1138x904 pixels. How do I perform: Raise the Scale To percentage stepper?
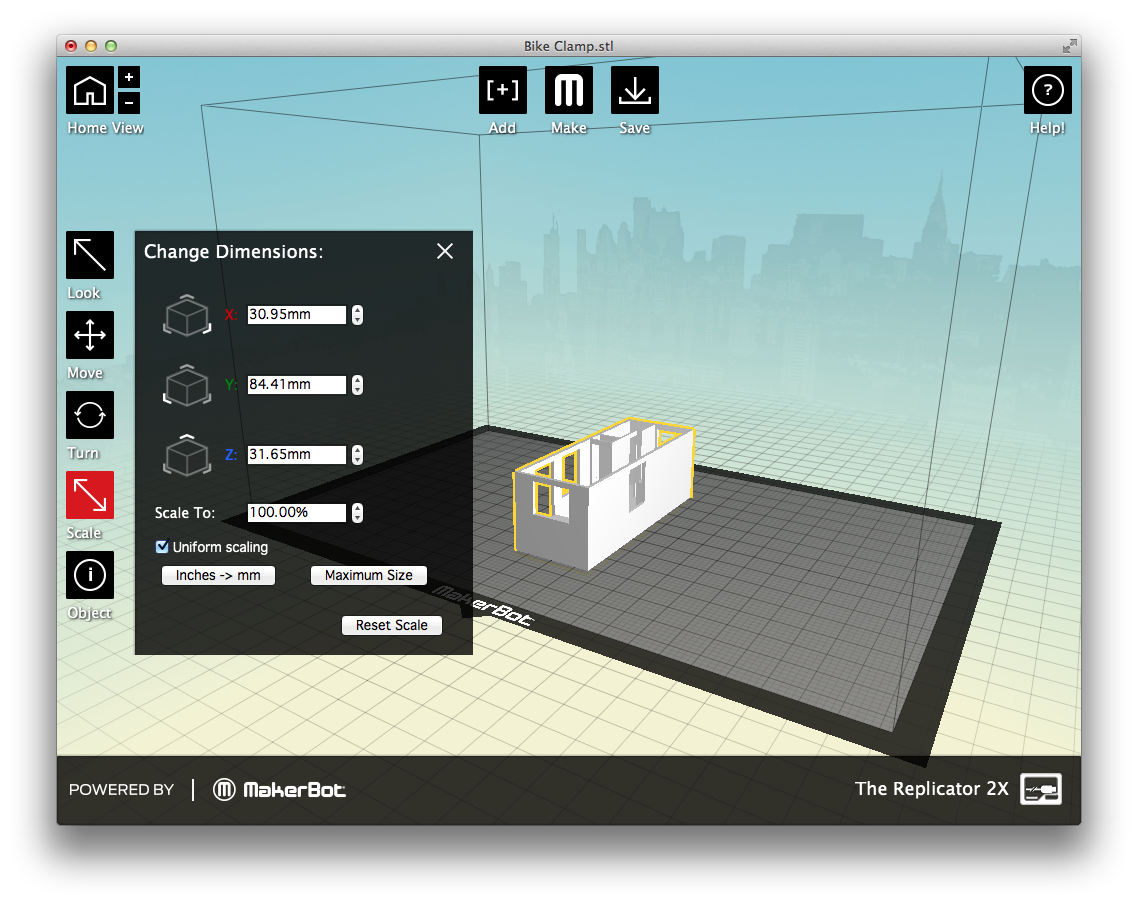(x=357, y=508)
